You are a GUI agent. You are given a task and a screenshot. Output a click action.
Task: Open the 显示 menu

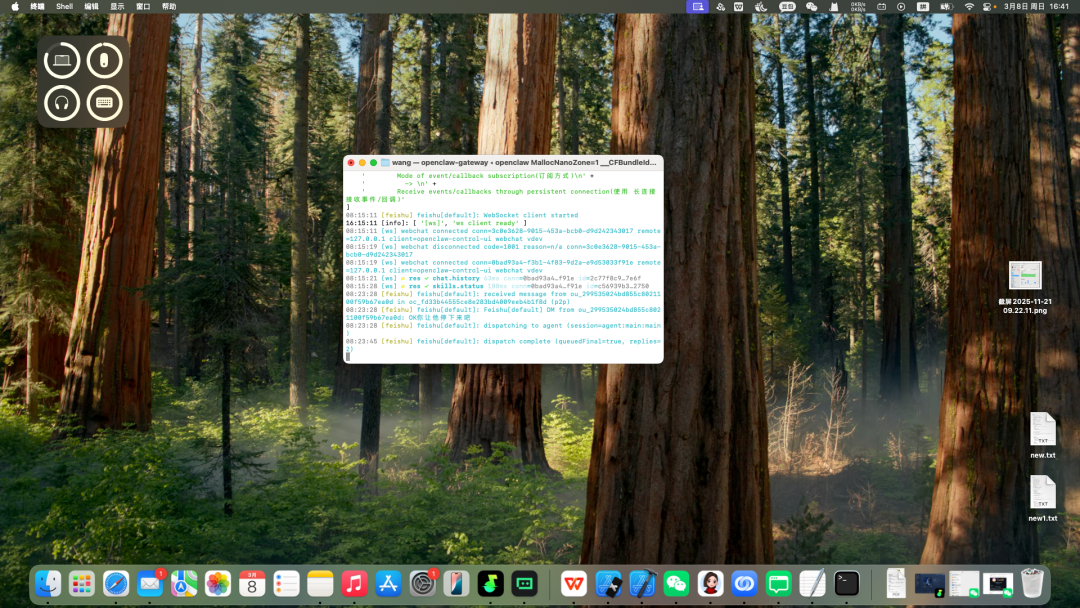pos(117,6)
